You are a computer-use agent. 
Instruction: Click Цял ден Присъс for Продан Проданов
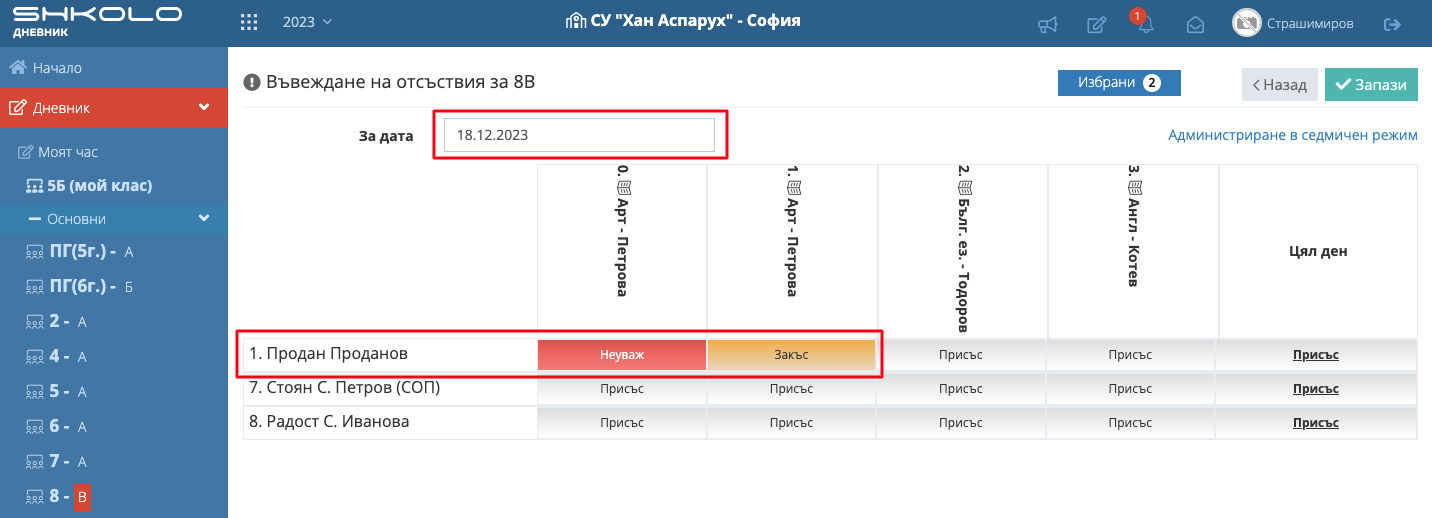coord(1316,355)
